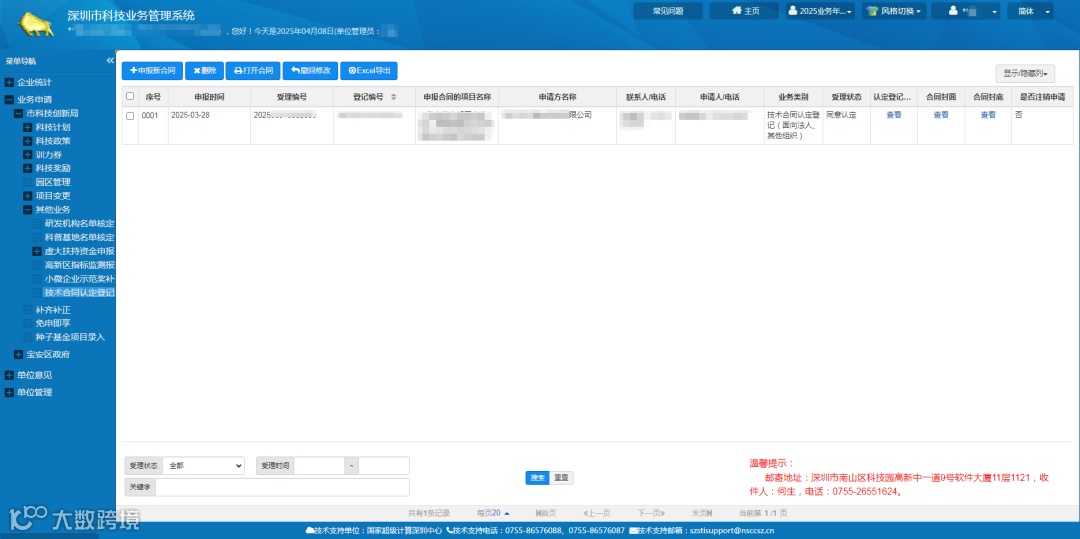Collapse the 其他业务 tree node
Viewport: 1080px width, 539px height.
click(x=28, y=209)
